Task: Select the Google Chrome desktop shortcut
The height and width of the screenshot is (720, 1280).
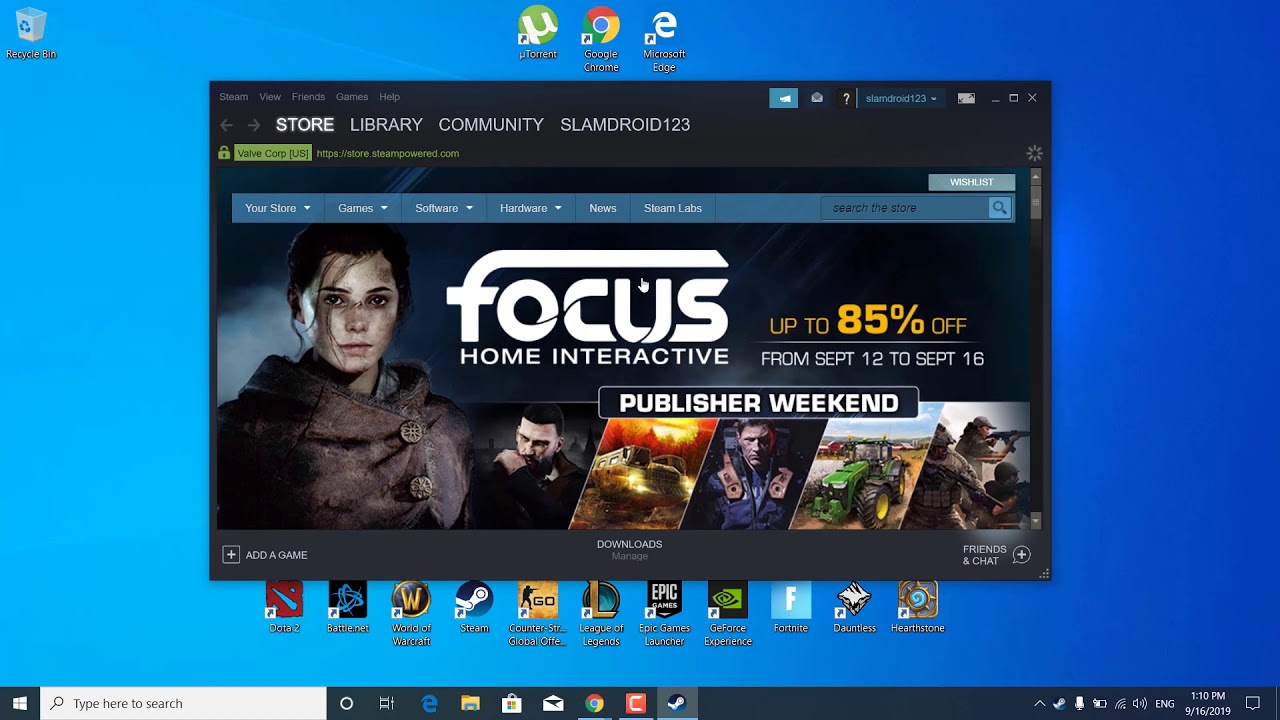Action: [601, 40]
